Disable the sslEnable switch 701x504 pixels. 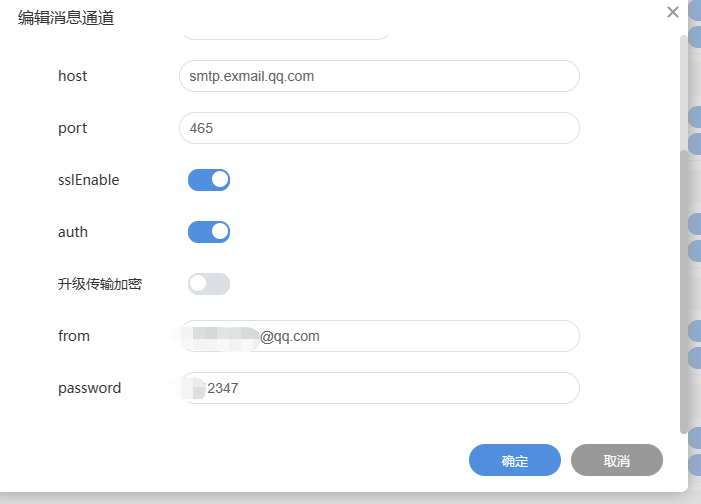pyautogui.click(x=209, y=180)
